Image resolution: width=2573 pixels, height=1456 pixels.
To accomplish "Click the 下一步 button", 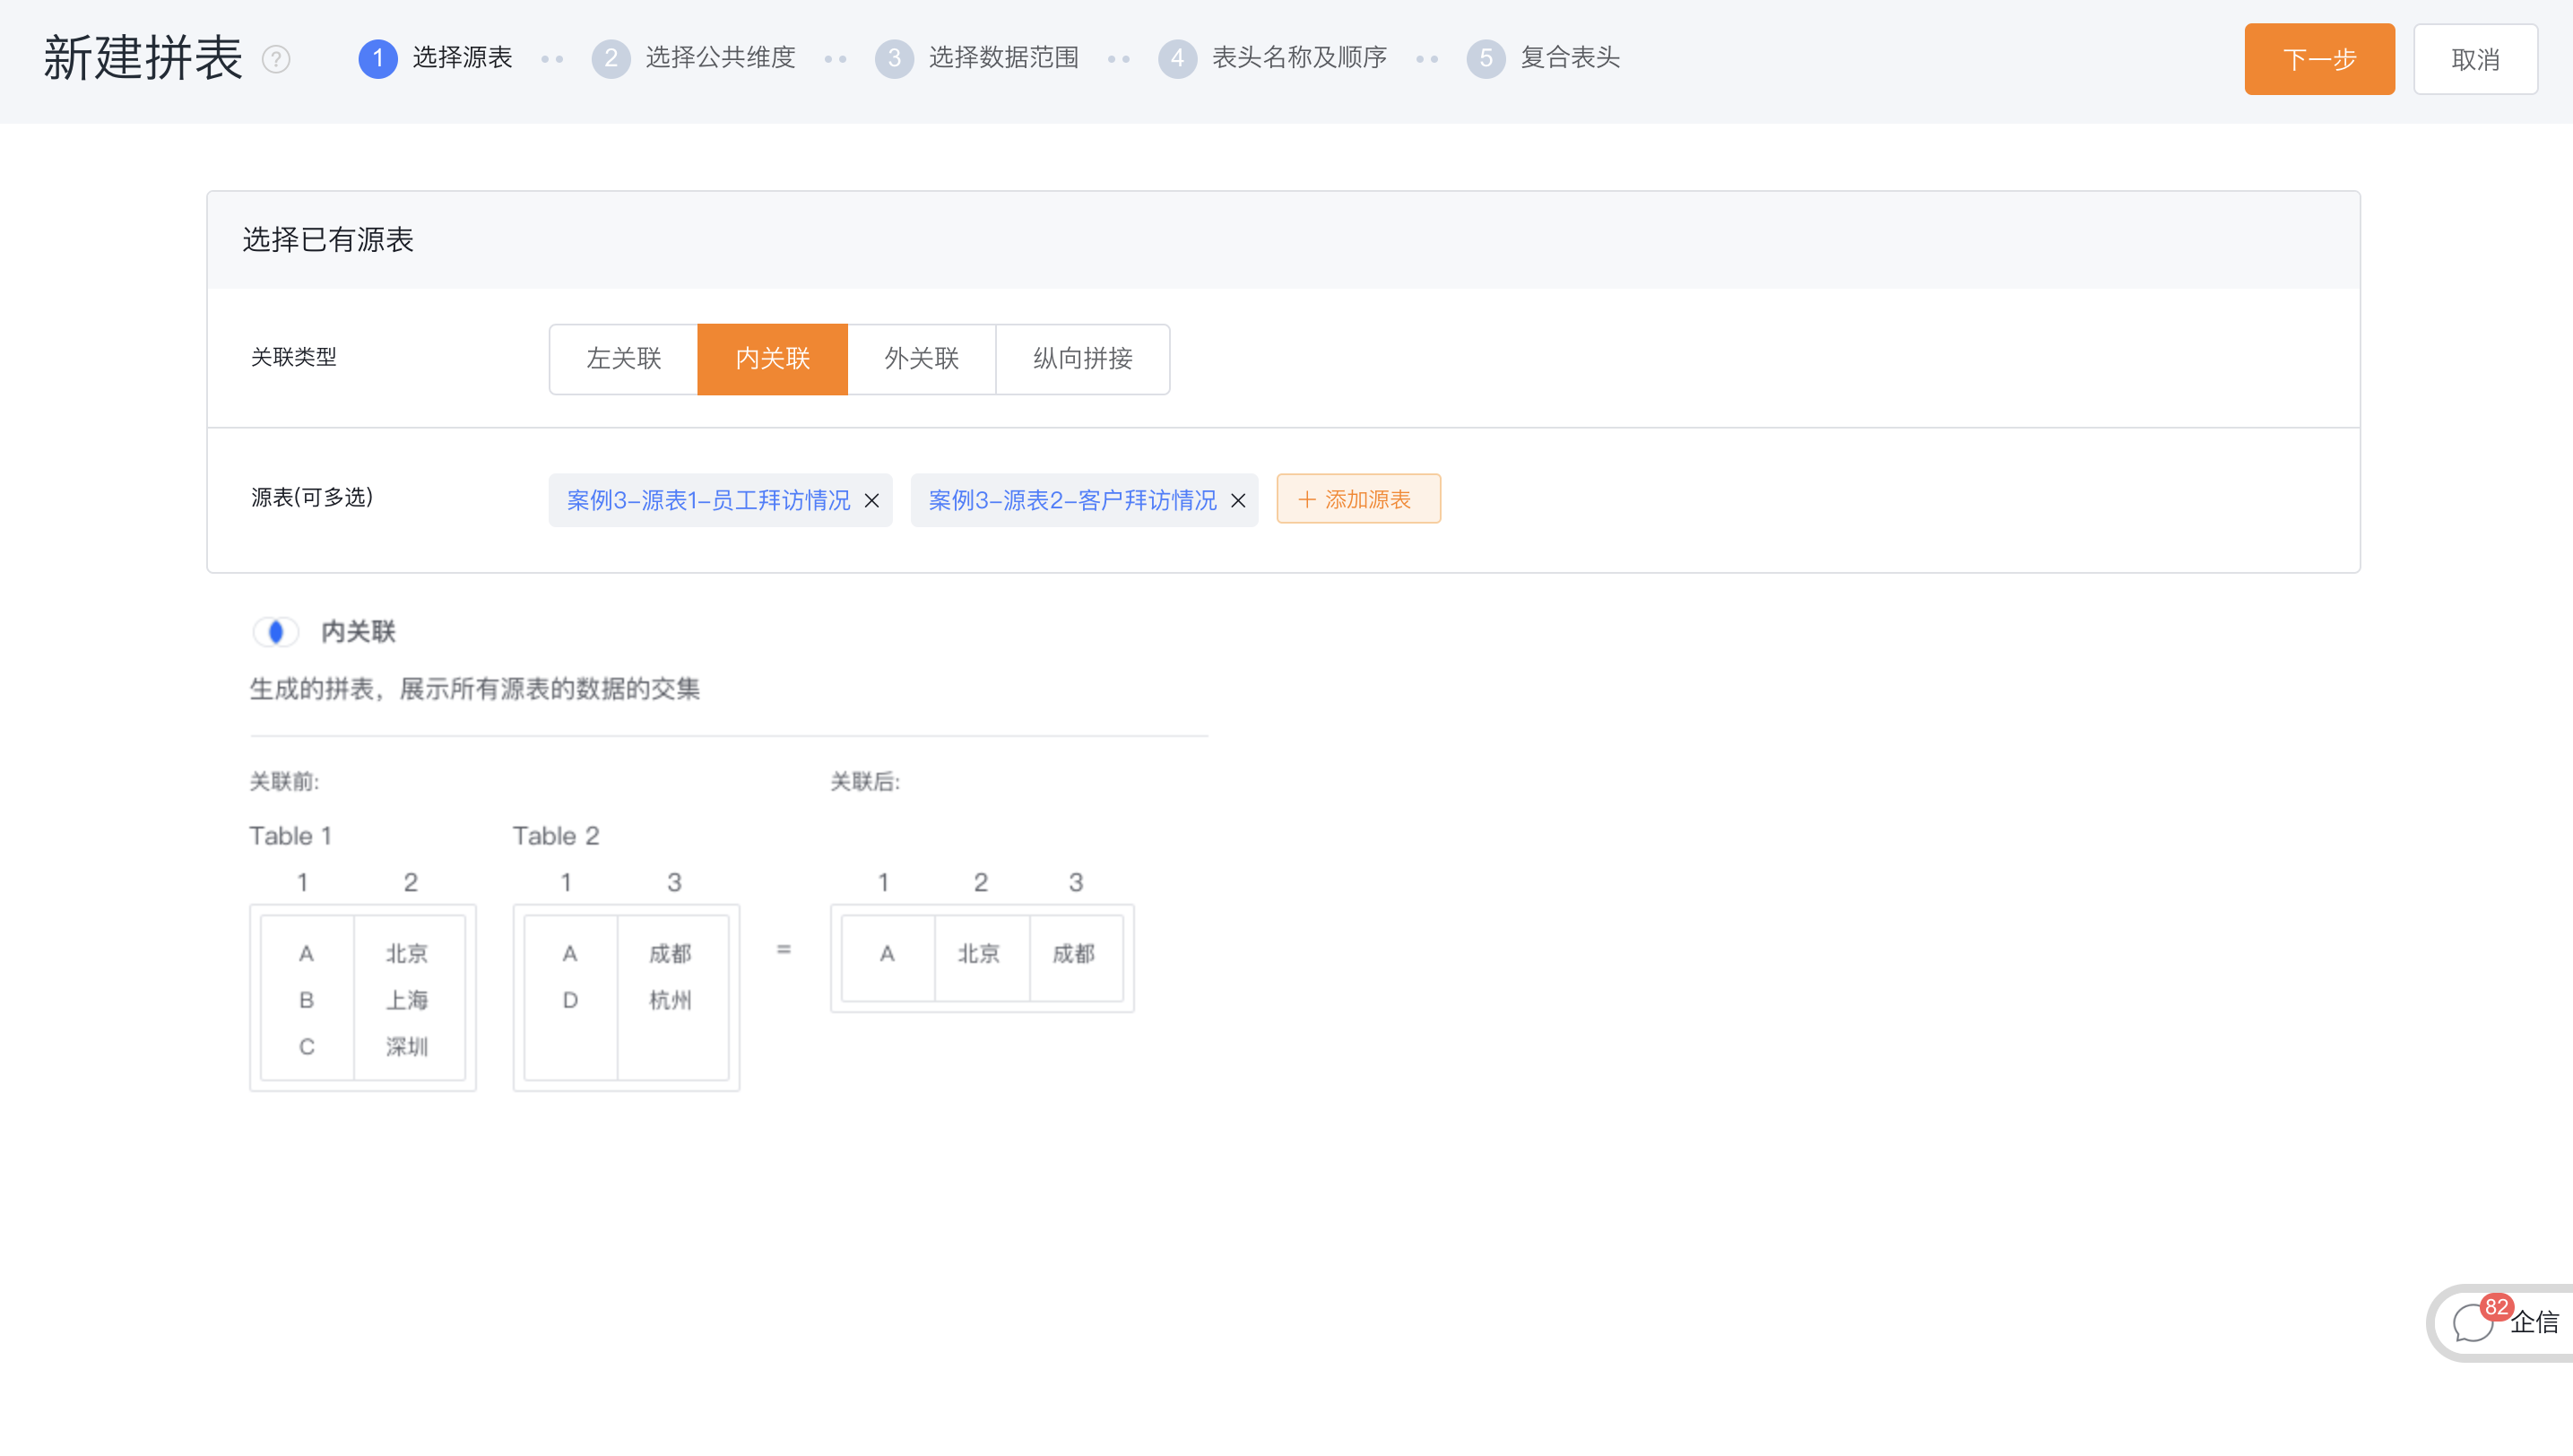I will click(x=2319, y=59).
